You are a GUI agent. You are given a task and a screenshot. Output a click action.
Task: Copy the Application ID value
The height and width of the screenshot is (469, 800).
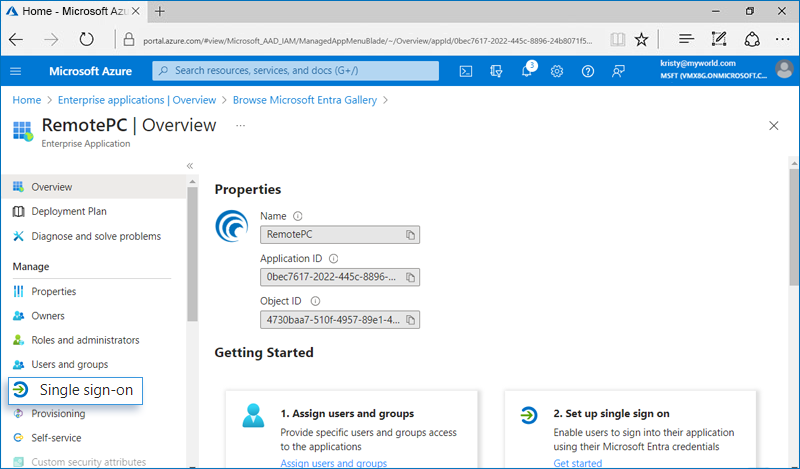(x=410, y=277)
